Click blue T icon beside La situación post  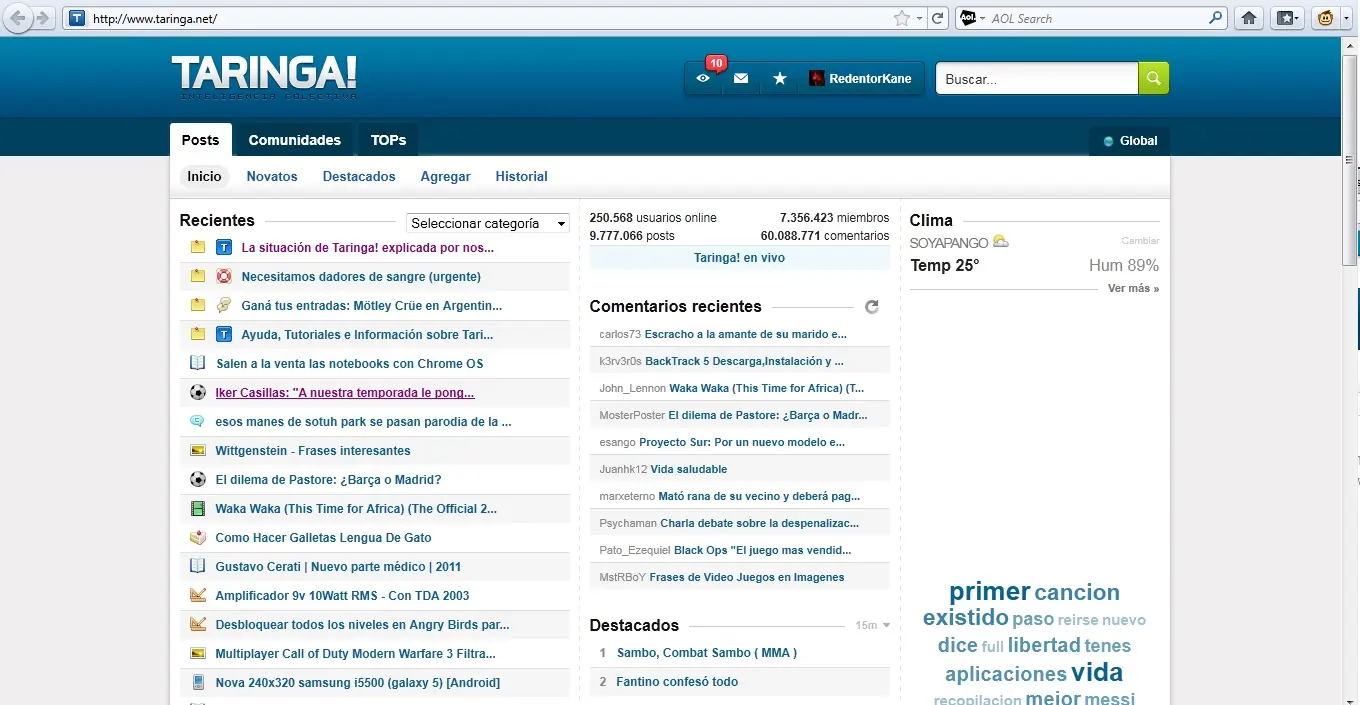coord(224,247)
